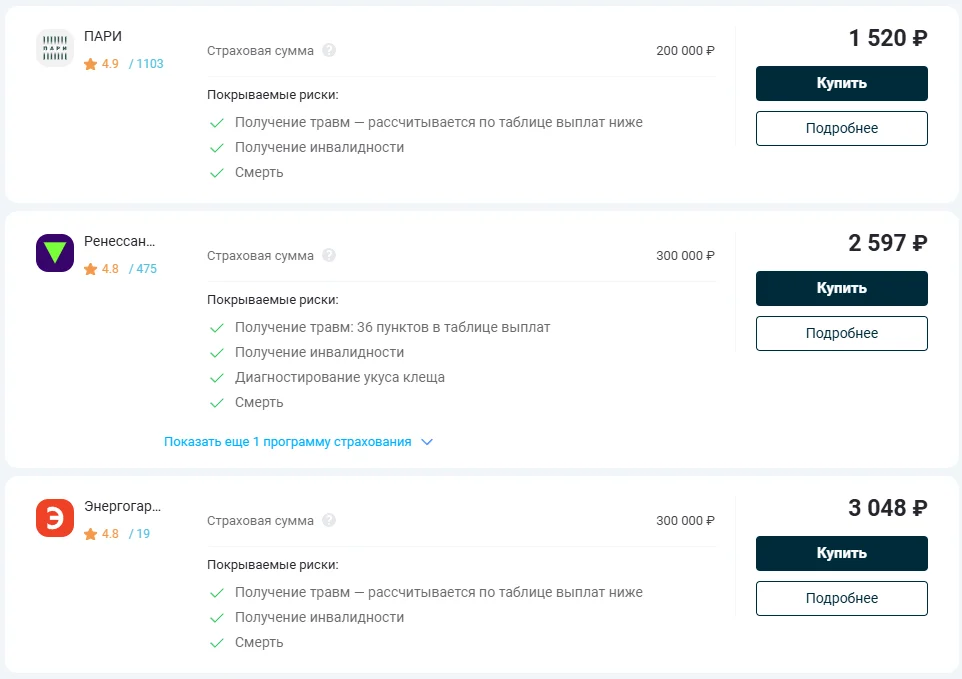Screen dimensions: 962x679
Task: Open the 19 reviews link for Энергогарант
Action: [x=139, y=534]
